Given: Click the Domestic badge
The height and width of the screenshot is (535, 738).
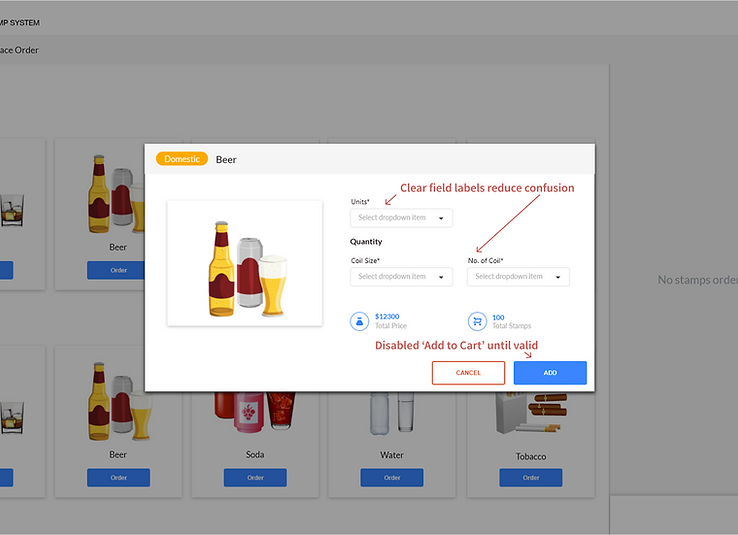Looking at the screenshot, I should tap(182, 159).
